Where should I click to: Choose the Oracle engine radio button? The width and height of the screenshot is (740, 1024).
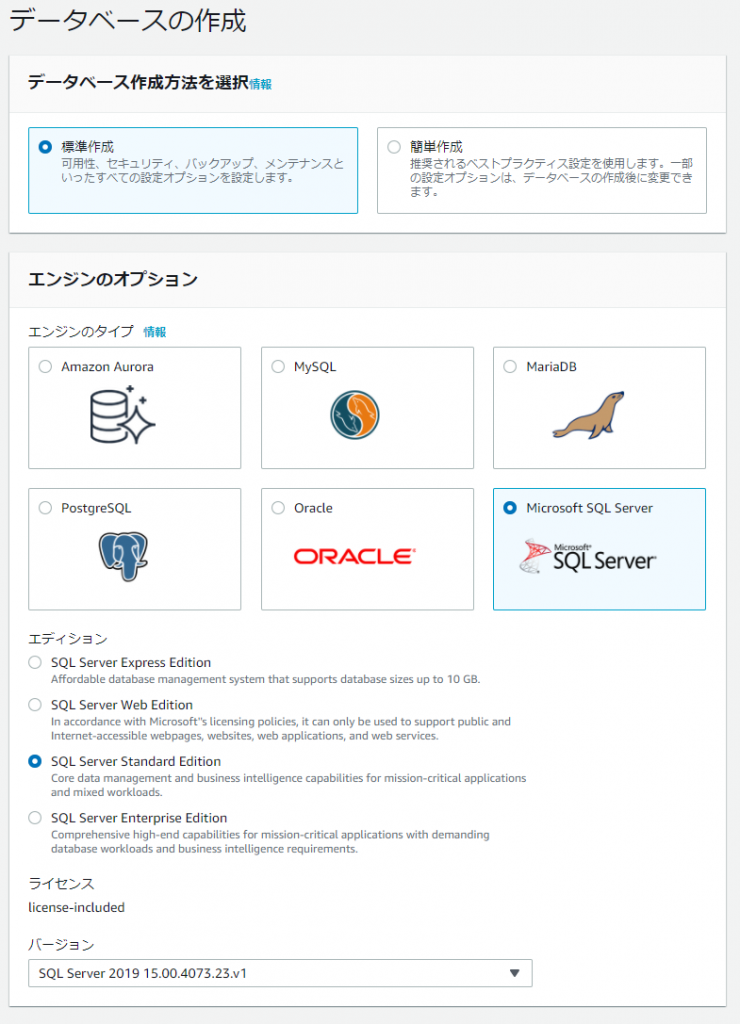tap(278, 507)
